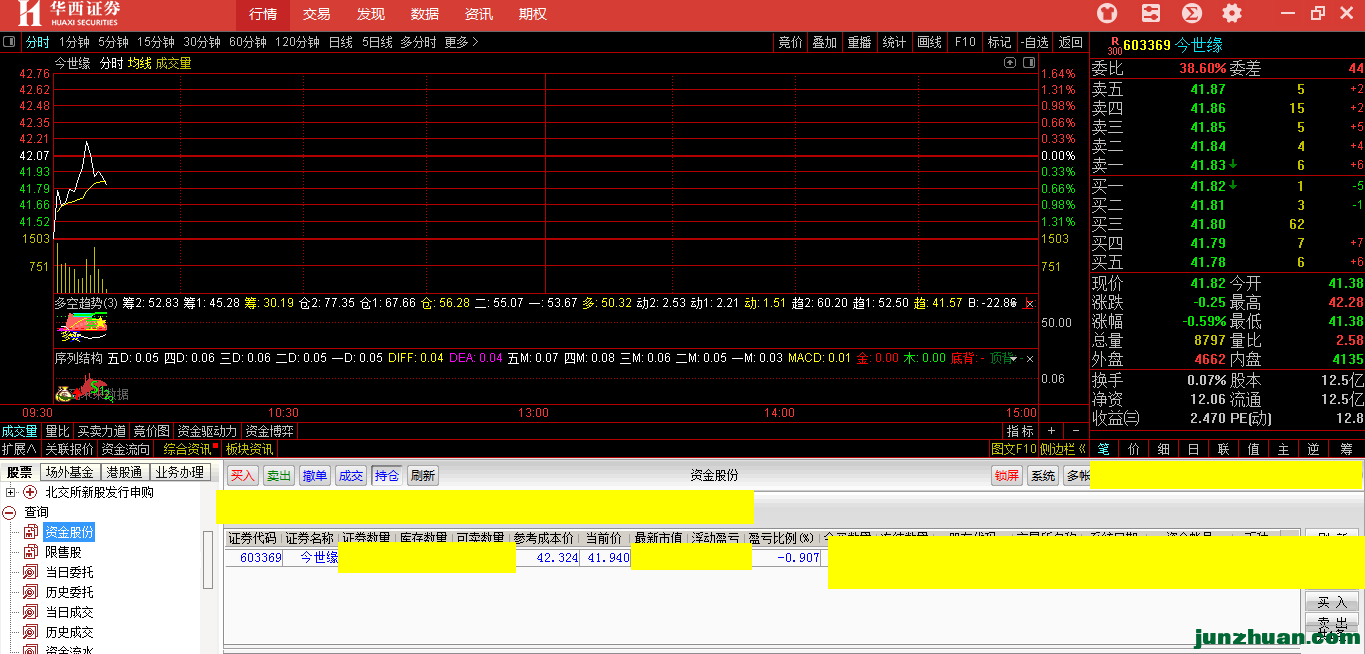The width and height of the screenshot is (1365, 654).
Task: Click the red plus icon beside 北交所新股发行申购
Action: (x=29, y=492)
